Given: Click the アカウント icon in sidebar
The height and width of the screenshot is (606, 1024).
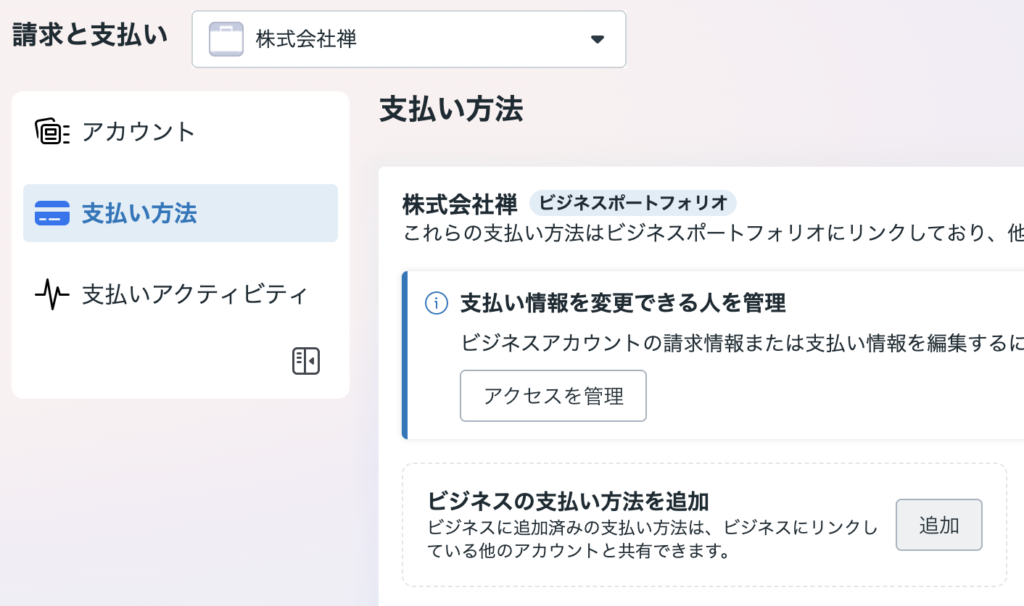Looking at the screenshot, I should pos(51,132).
